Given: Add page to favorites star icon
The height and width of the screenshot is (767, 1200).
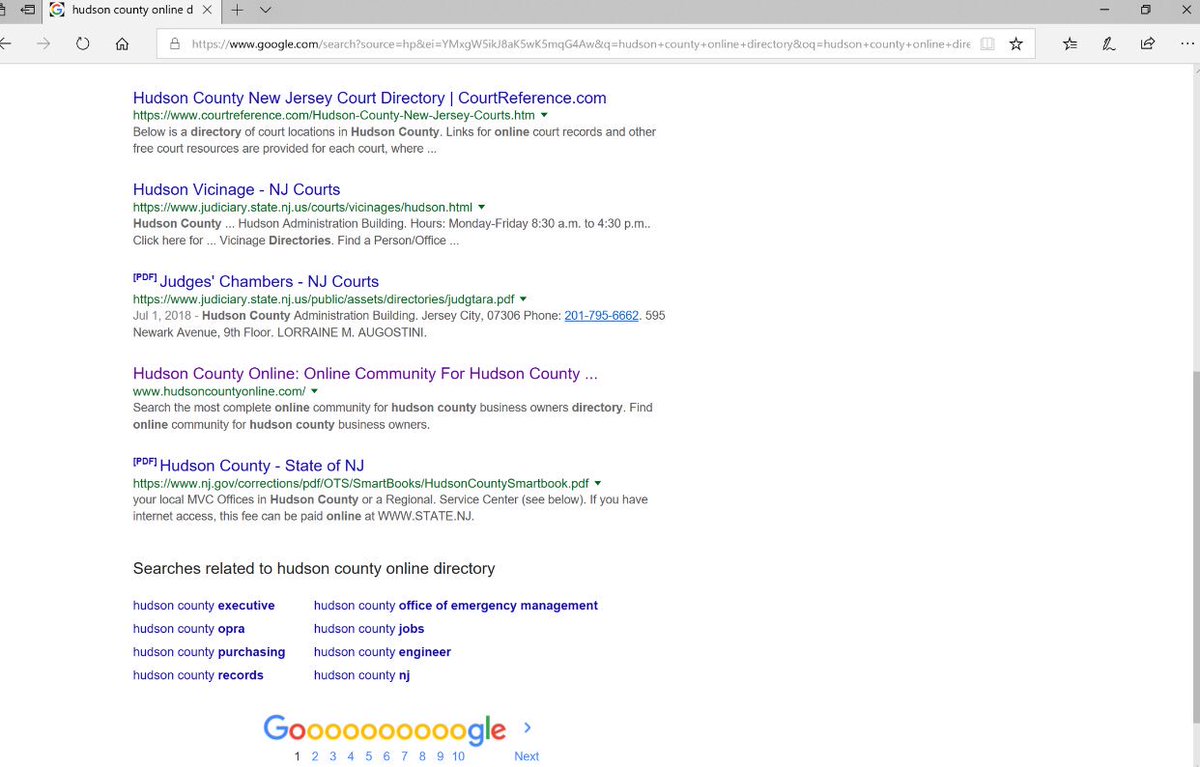Looking at the screenshot, I should click(1016, 44).
